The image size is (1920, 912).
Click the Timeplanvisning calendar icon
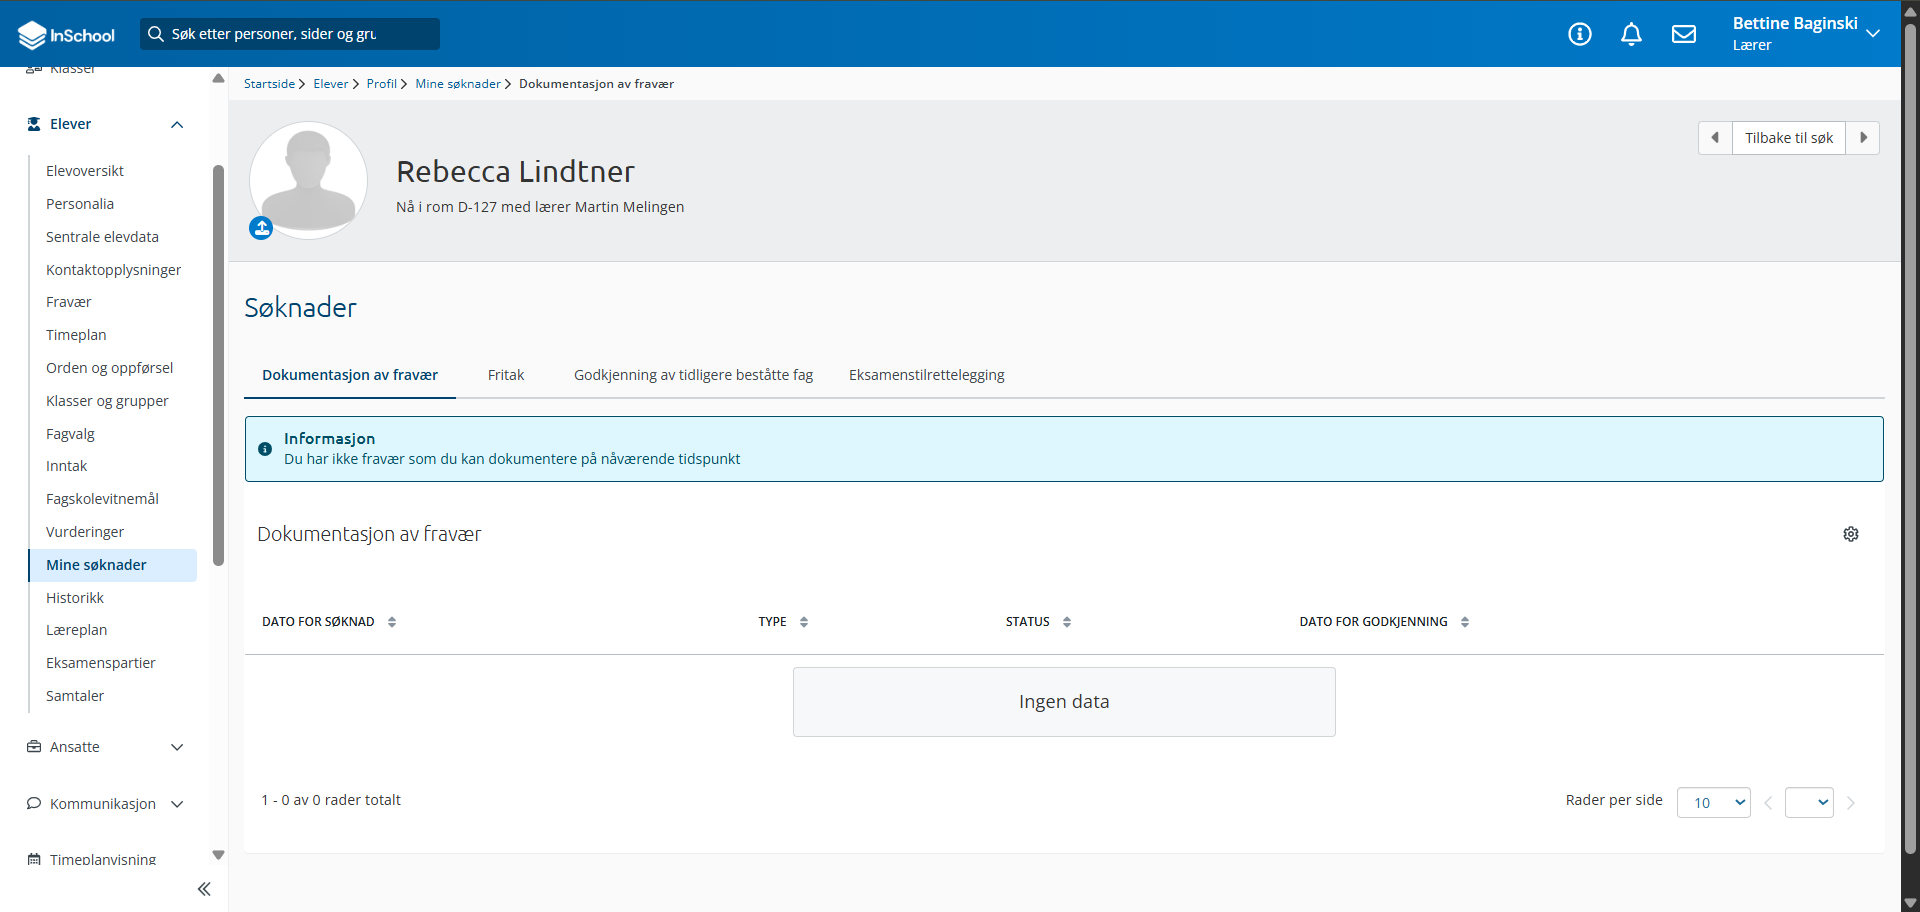coord(34,860)
